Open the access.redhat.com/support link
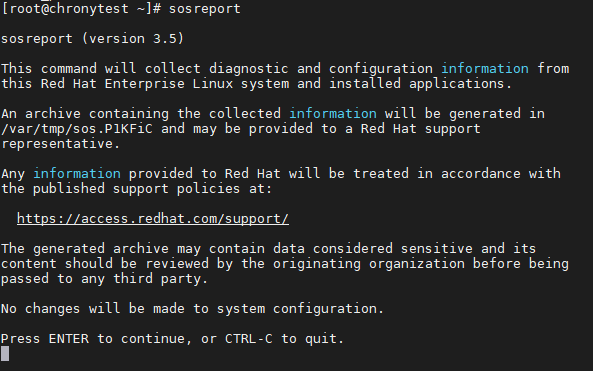The image size is (593, 371). 153,219
